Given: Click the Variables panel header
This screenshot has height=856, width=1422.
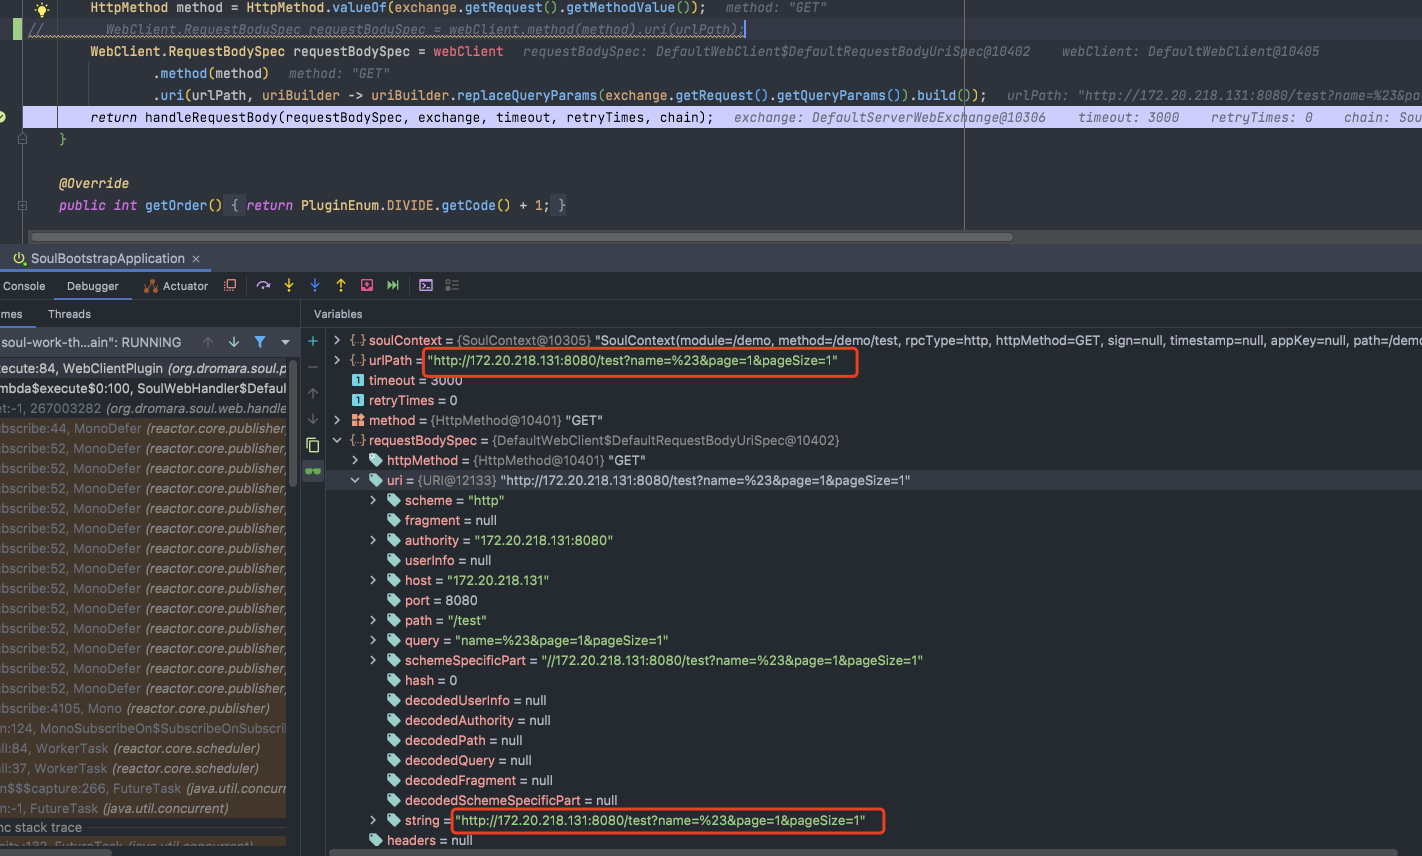Looking at the screenshot, I should click(338, 314).
